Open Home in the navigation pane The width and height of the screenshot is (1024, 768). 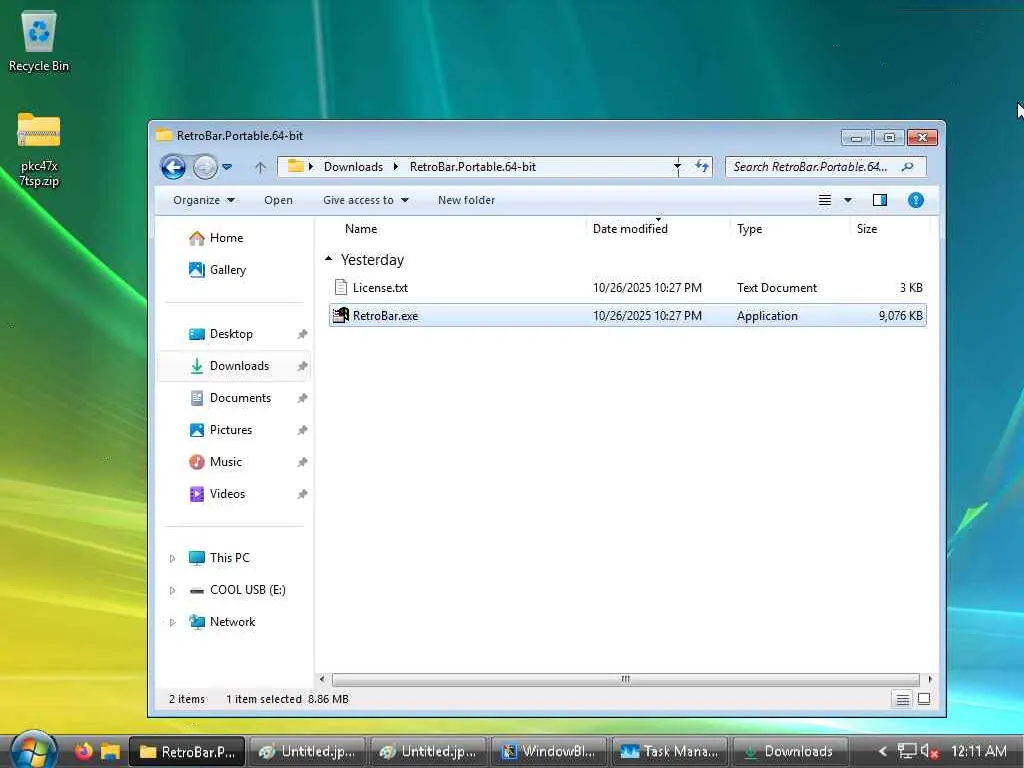[x=226, y=238]
